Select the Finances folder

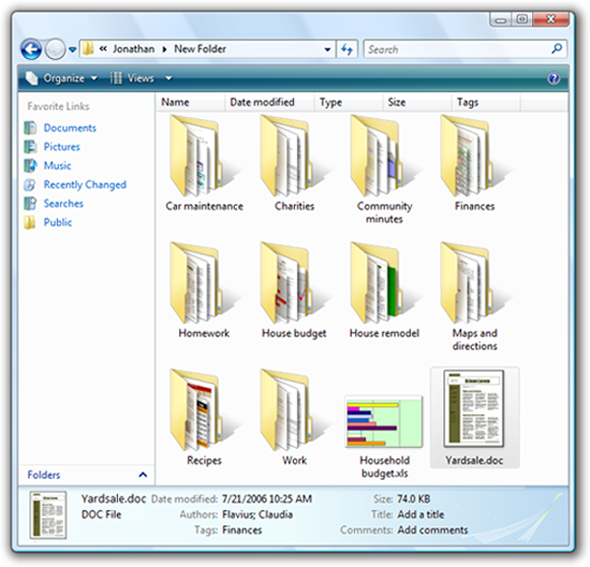[474, 164]
